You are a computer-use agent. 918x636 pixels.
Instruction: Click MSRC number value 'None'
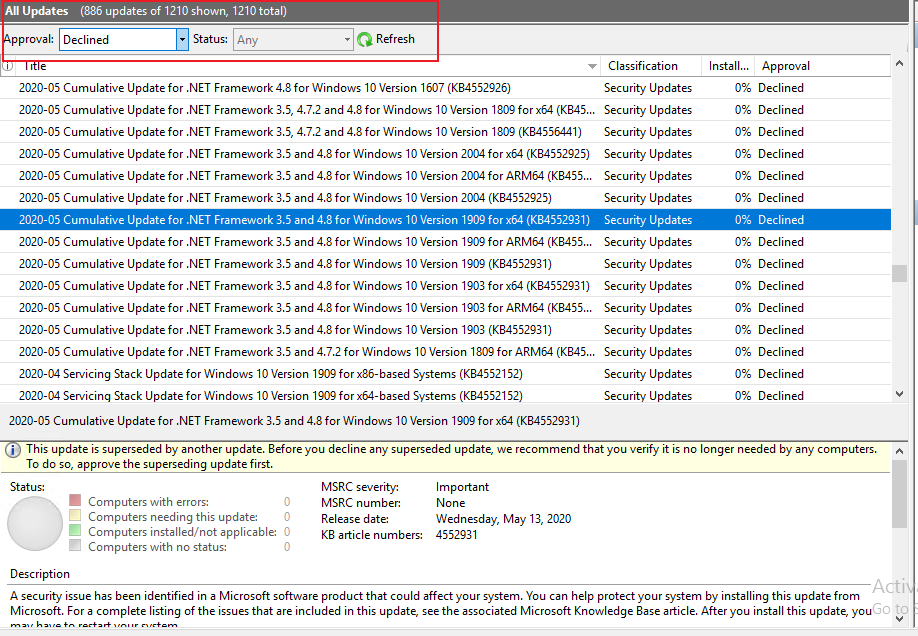(x=450, y=503)
